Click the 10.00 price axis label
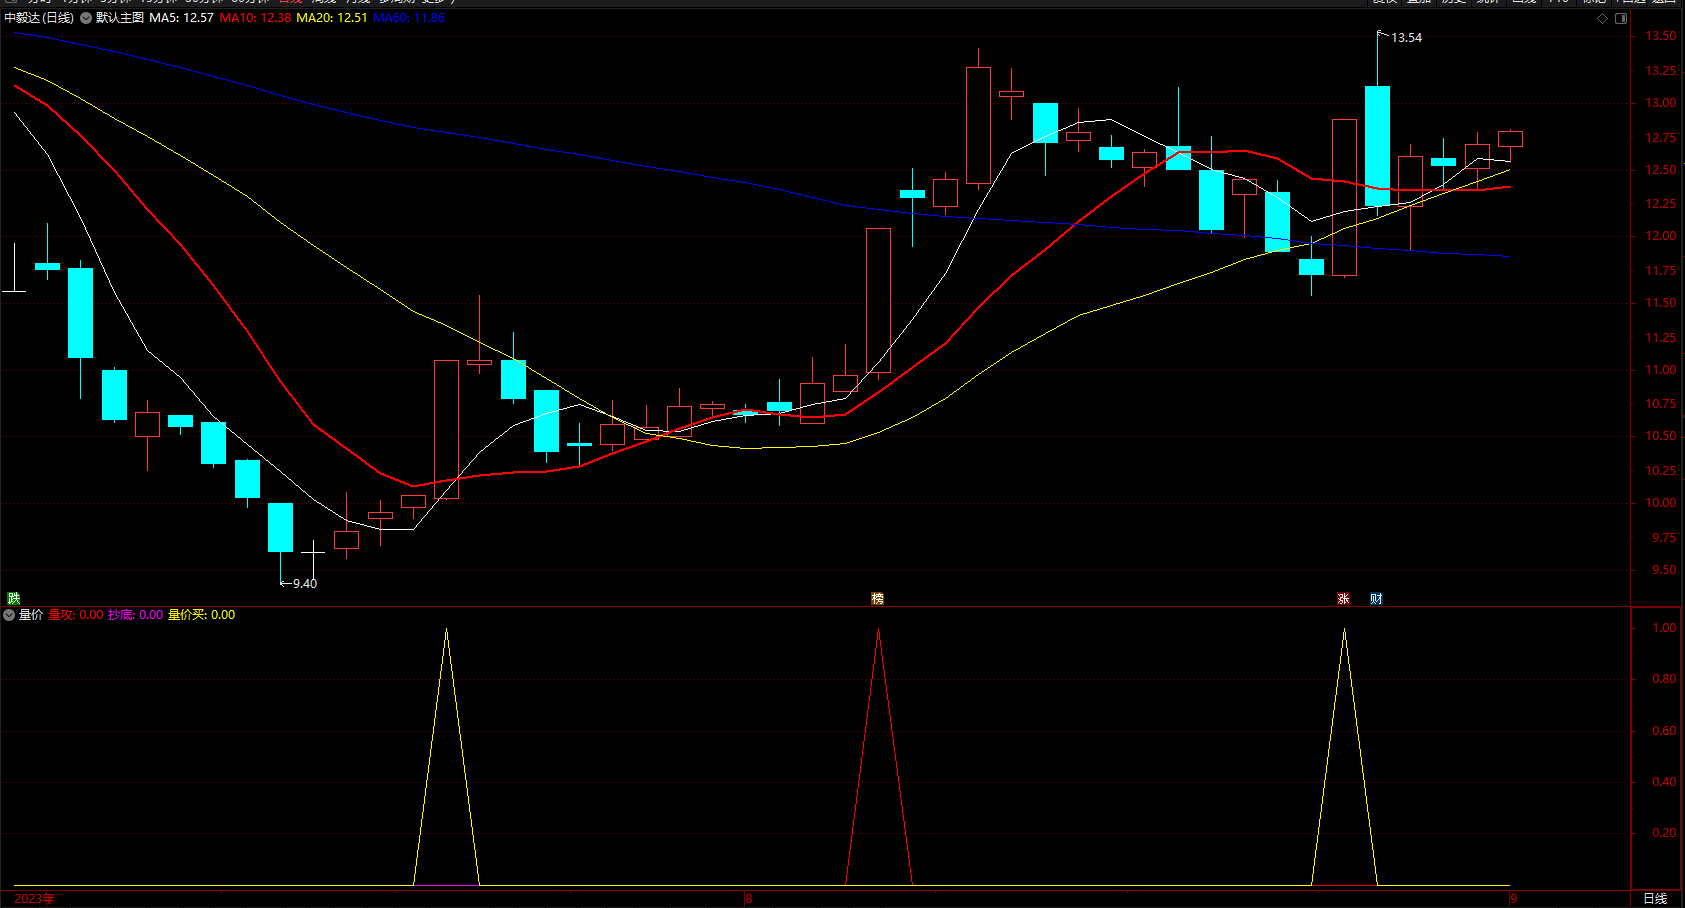The image size is (1685, 908). (1661, 503)
